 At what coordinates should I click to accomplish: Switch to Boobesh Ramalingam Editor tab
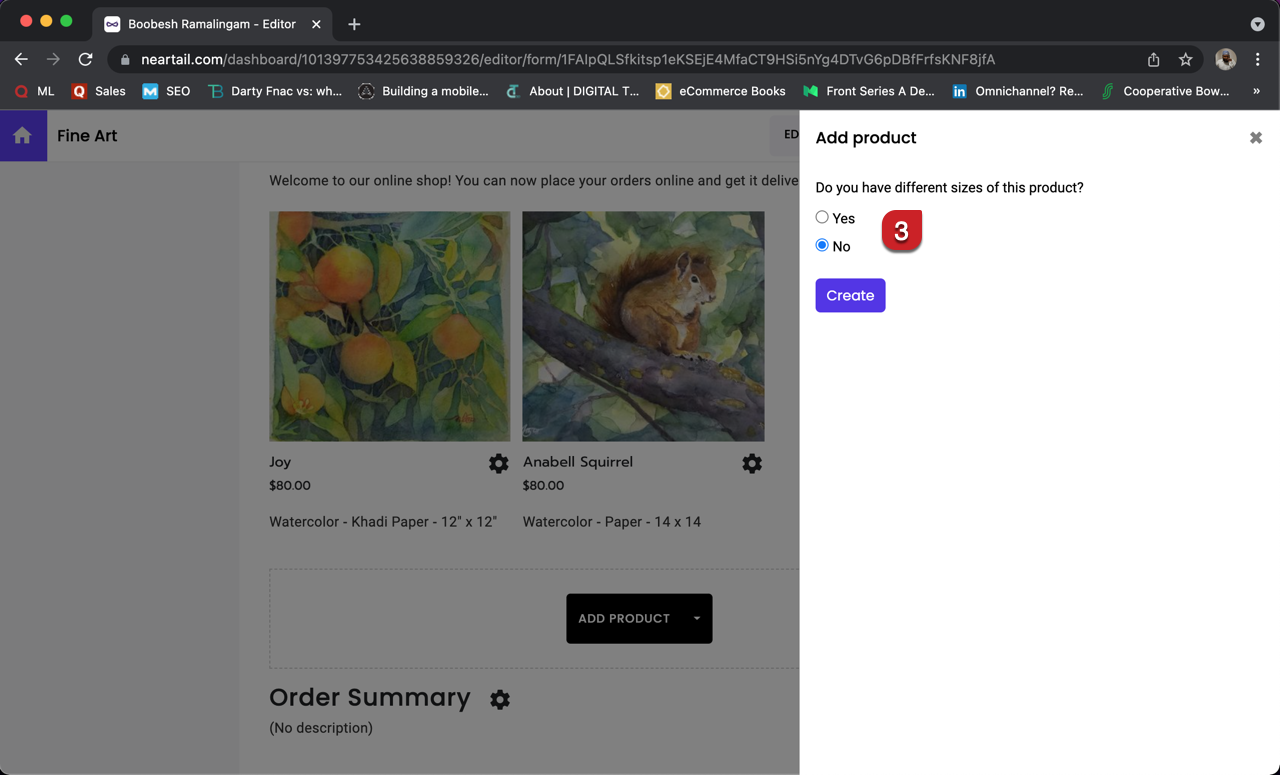(211, 24)
